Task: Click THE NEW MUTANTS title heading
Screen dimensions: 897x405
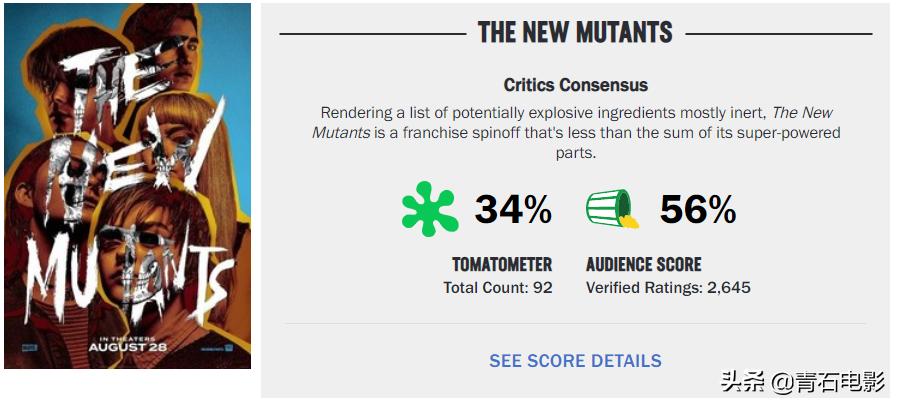Action: pos(575,33)
